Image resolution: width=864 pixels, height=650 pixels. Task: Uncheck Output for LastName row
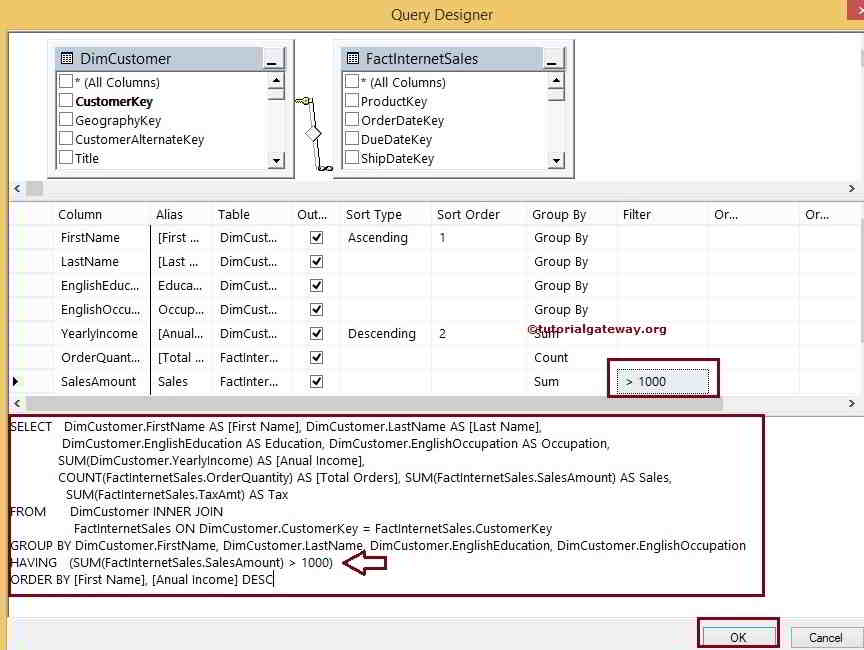[x=316, y=262]
